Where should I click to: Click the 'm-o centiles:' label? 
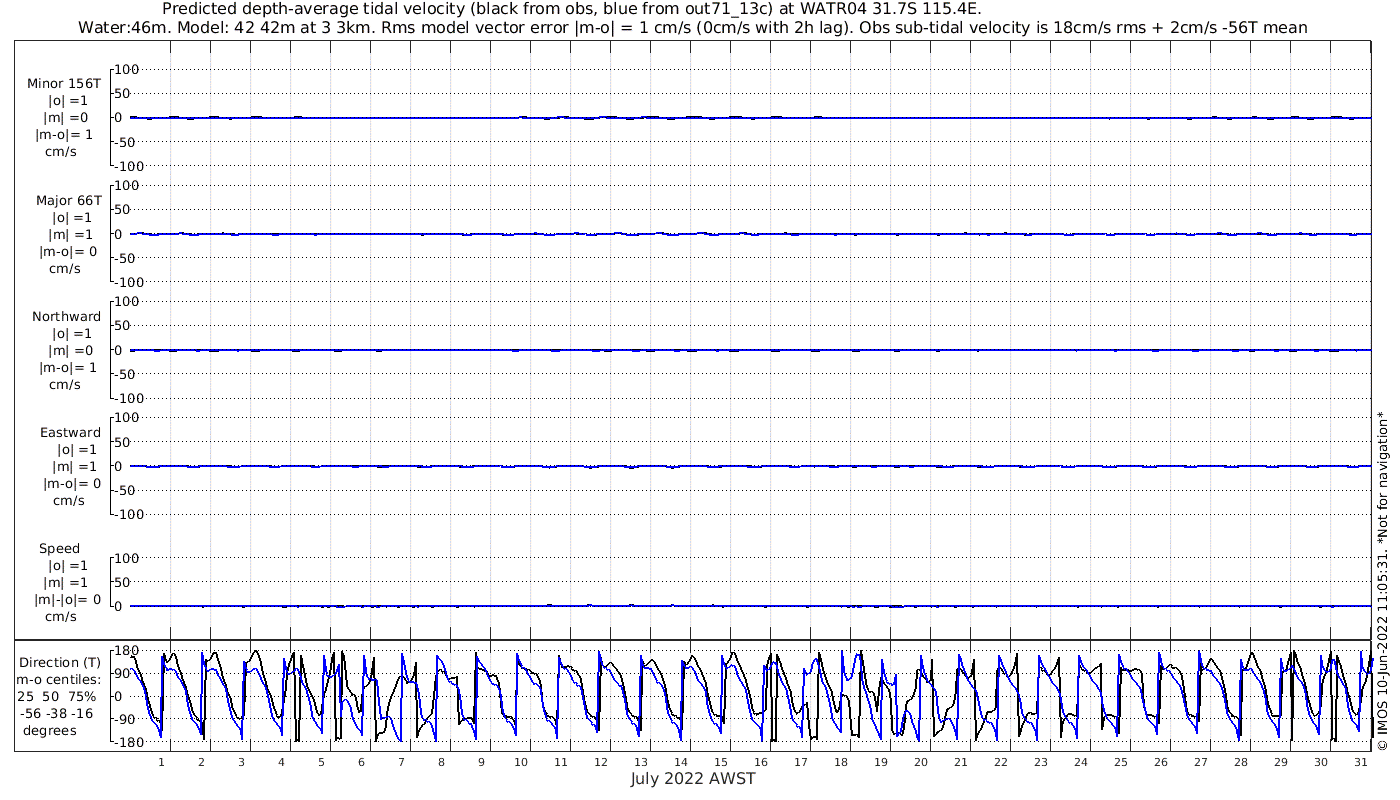pyautogui.click(x=59, y=679)
